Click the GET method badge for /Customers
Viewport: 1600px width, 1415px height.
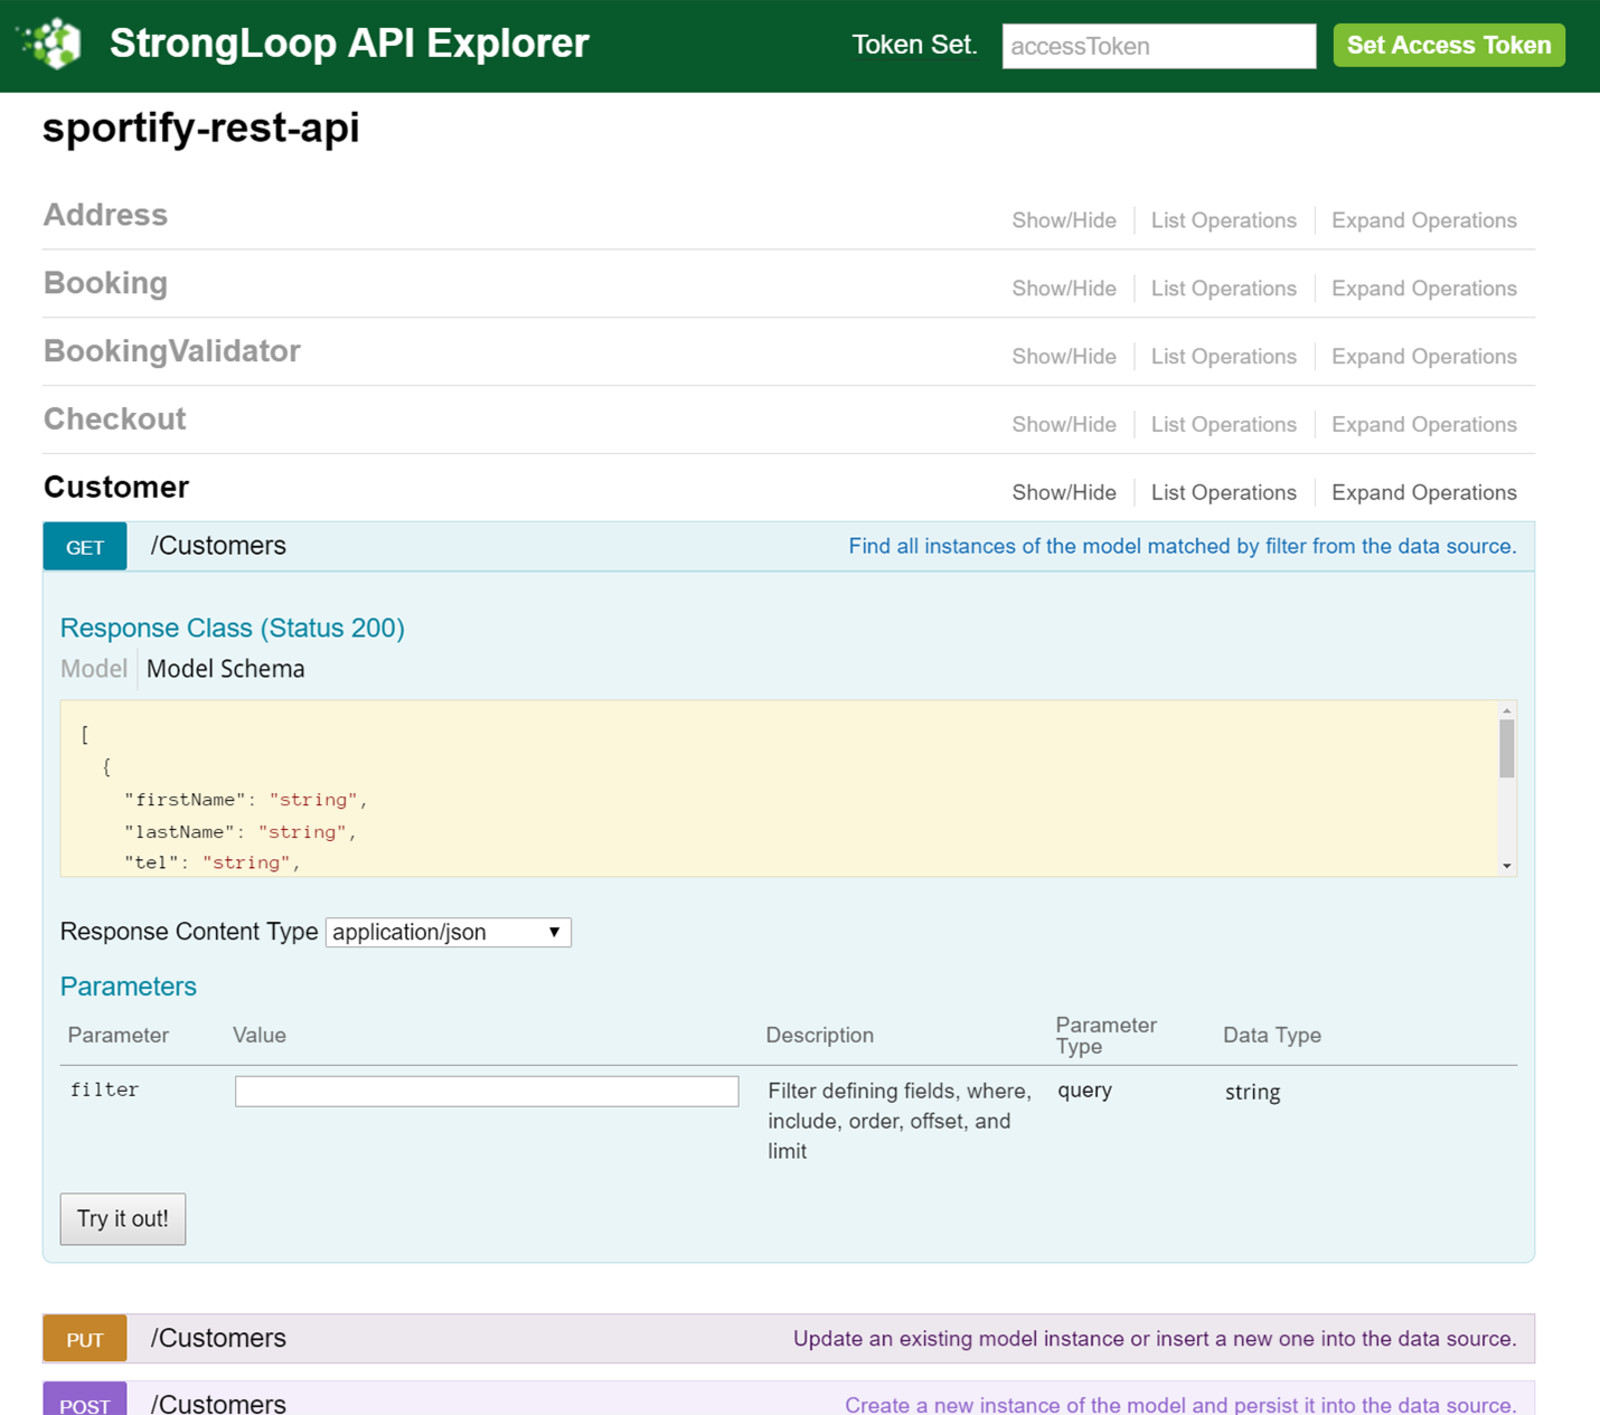click(x=85, y=546)
